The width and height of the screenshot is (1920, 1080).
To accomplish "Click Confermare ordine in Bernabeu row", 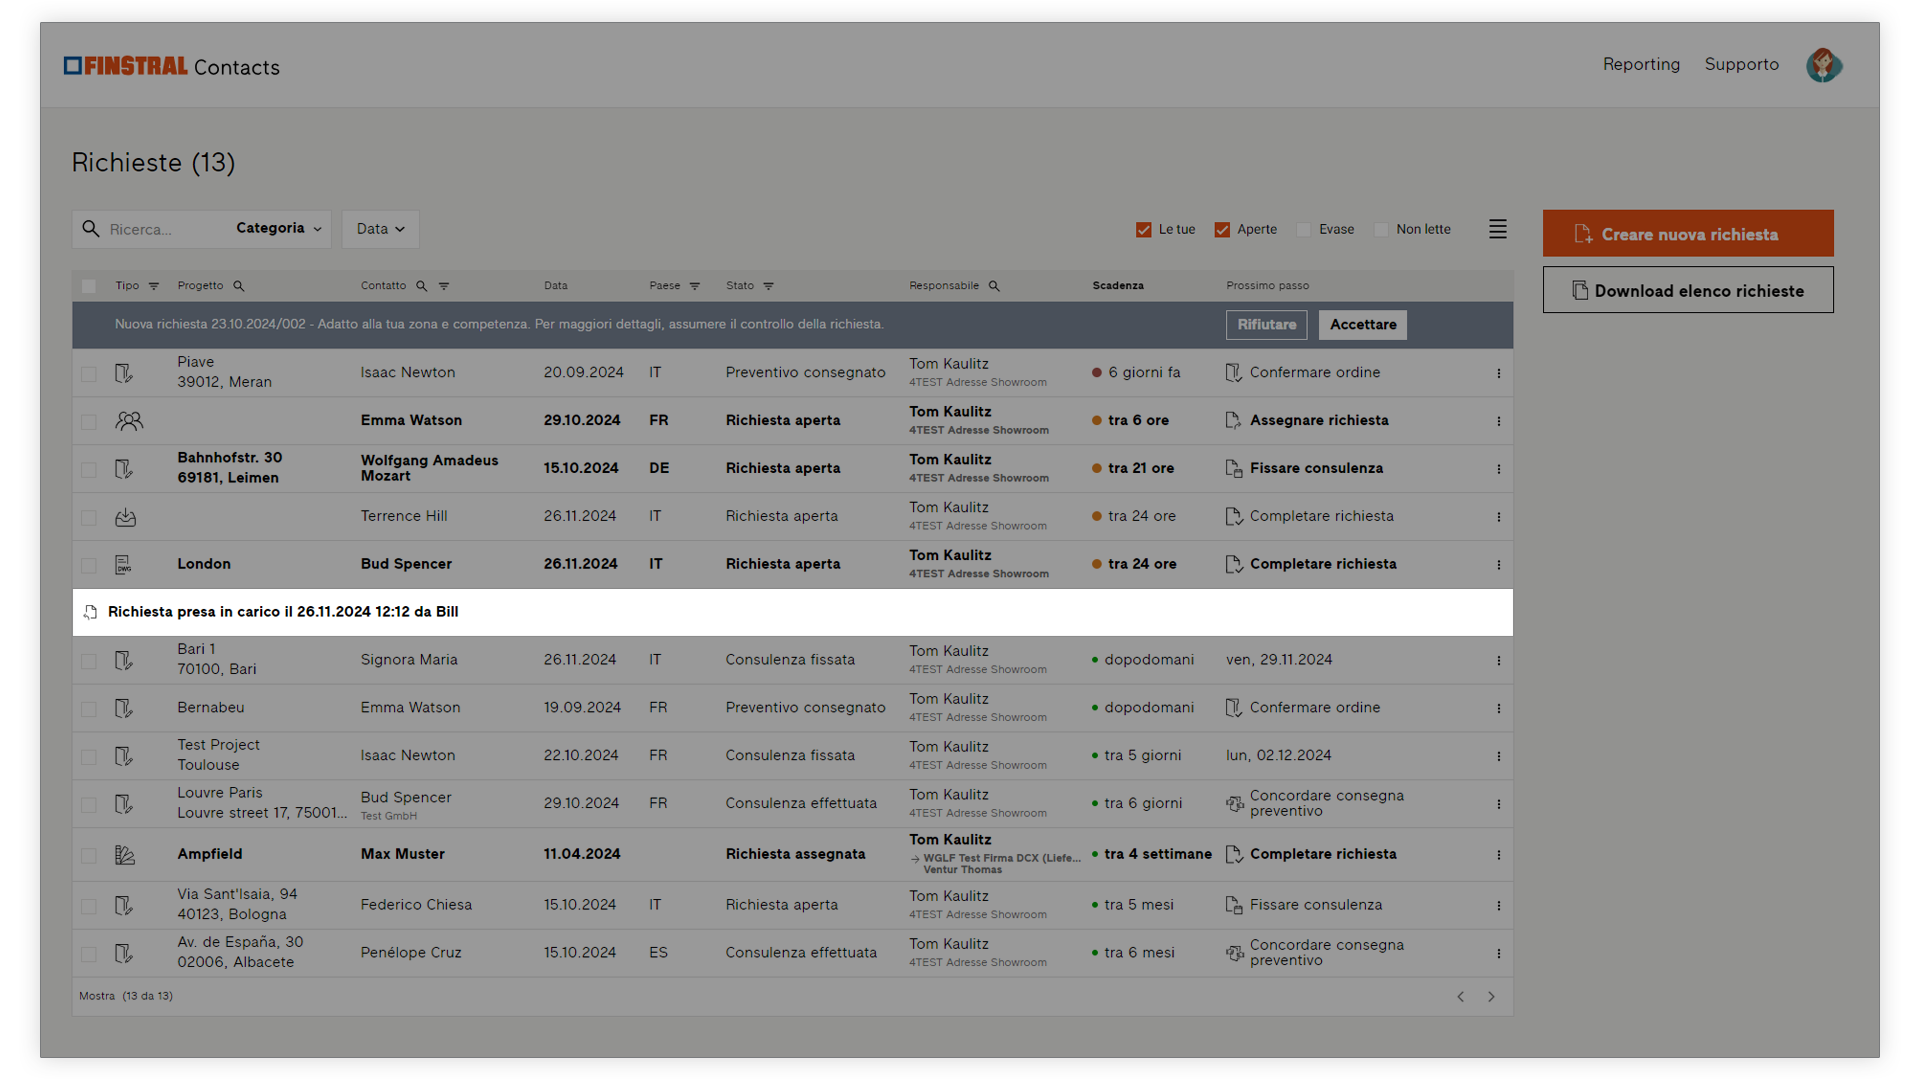I will tap(1303, 708).
